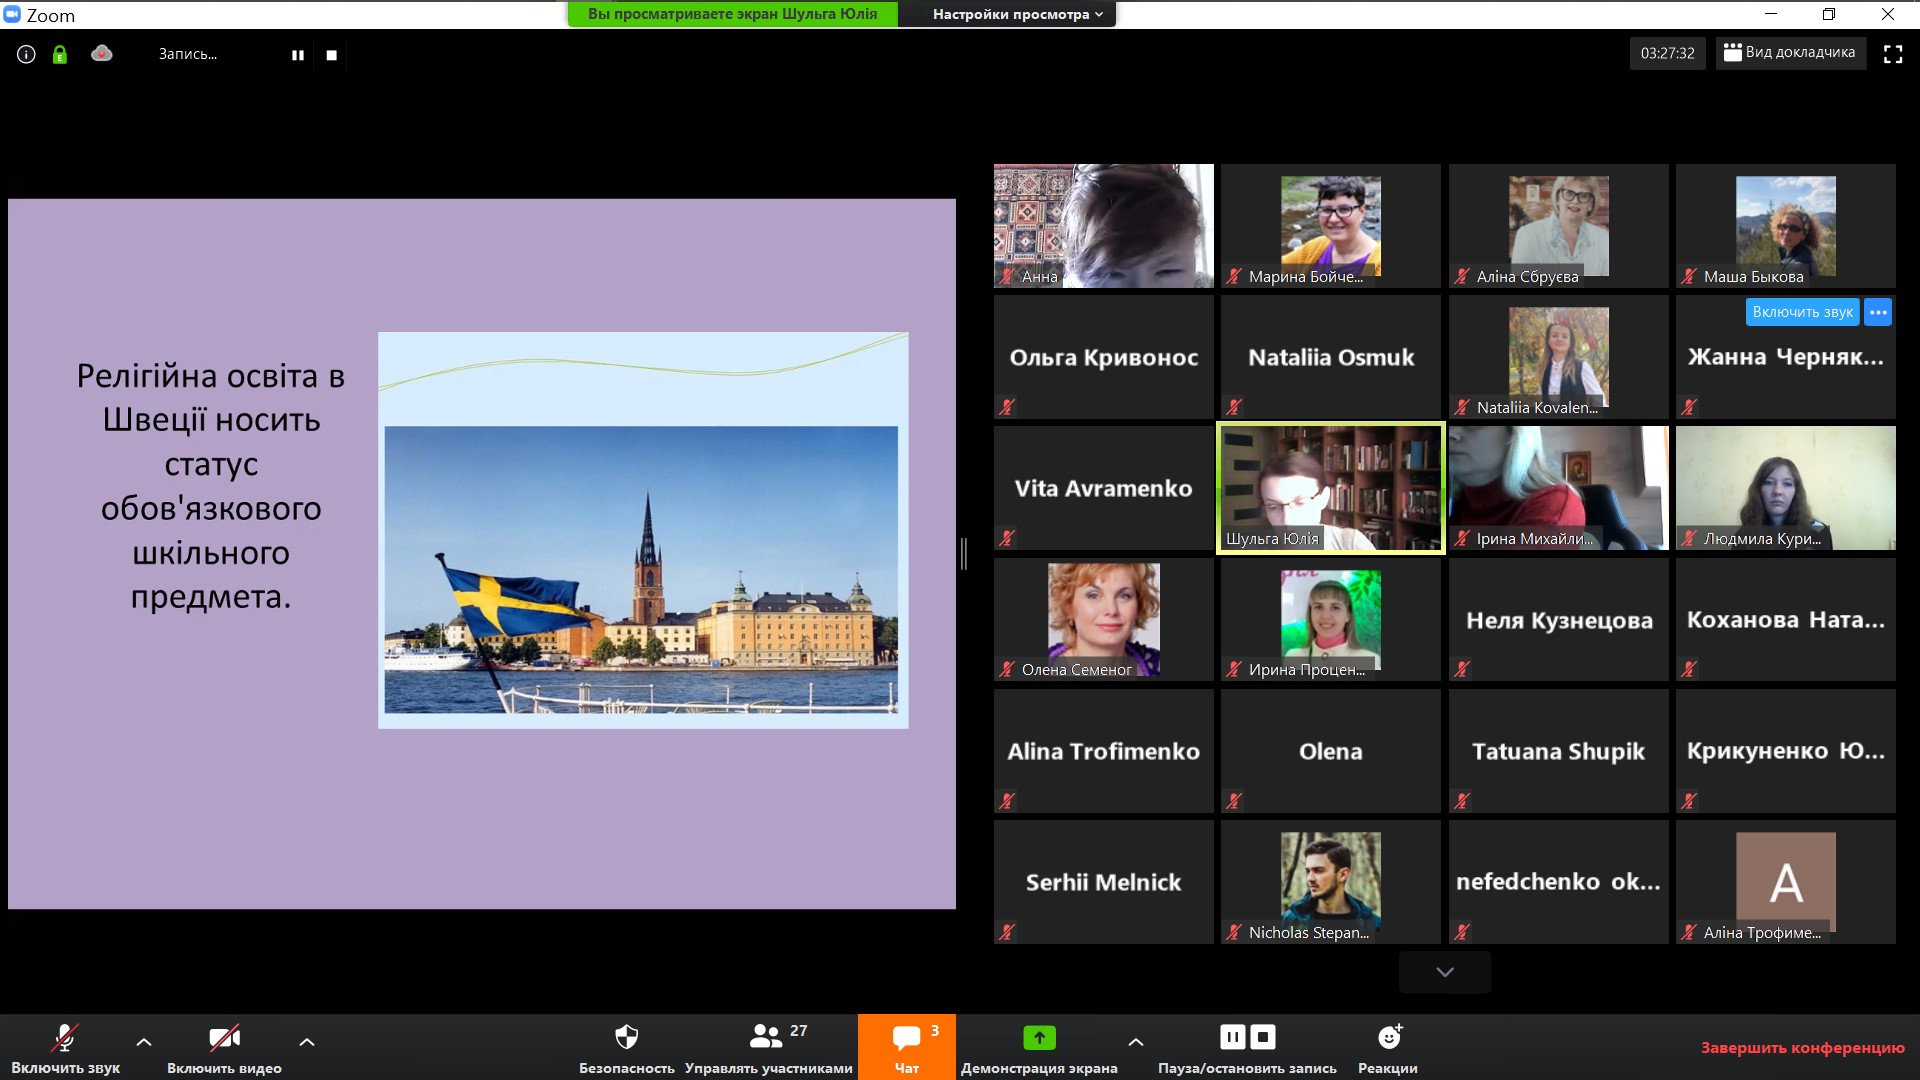Click muted mic icon on Vita Avramenko tile
This screenshot has width=1920, height=1080.
click(x=1007, y=537)
